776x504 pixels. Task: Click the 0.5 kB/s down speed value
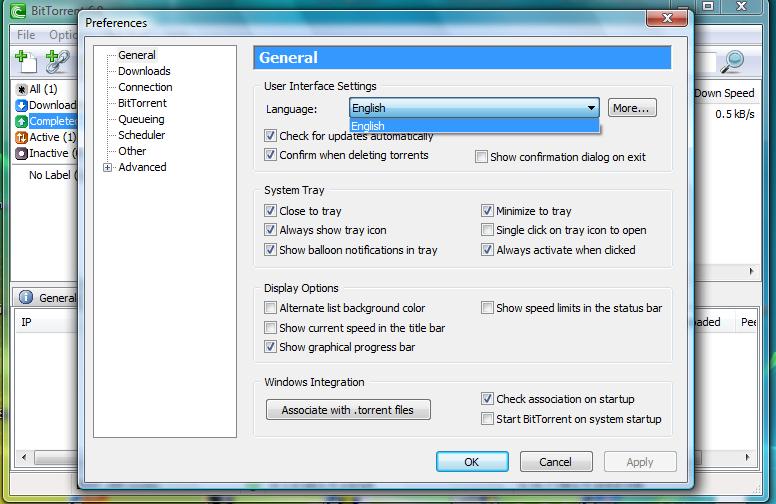click(734, 114)
